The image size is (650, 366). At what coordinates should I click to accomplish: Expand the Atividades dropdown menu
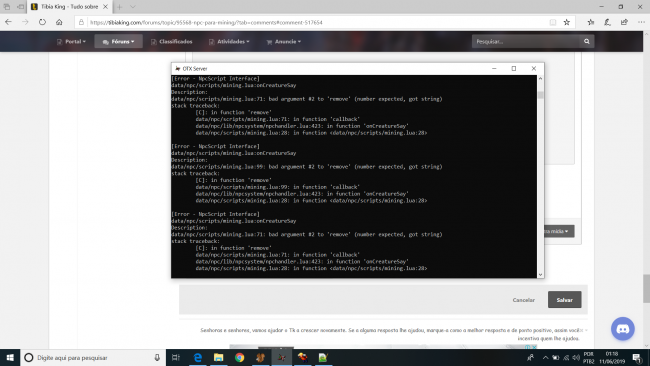point(229,41)
